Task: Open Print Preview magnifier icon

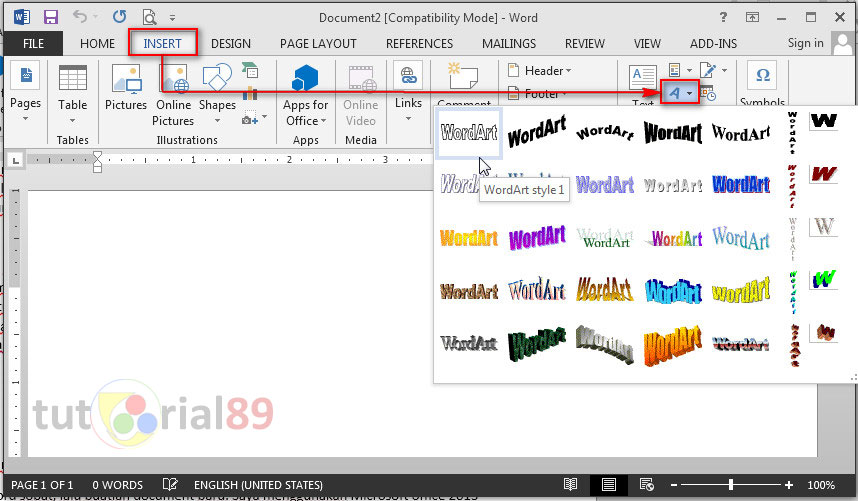Action: click(149, 18)
